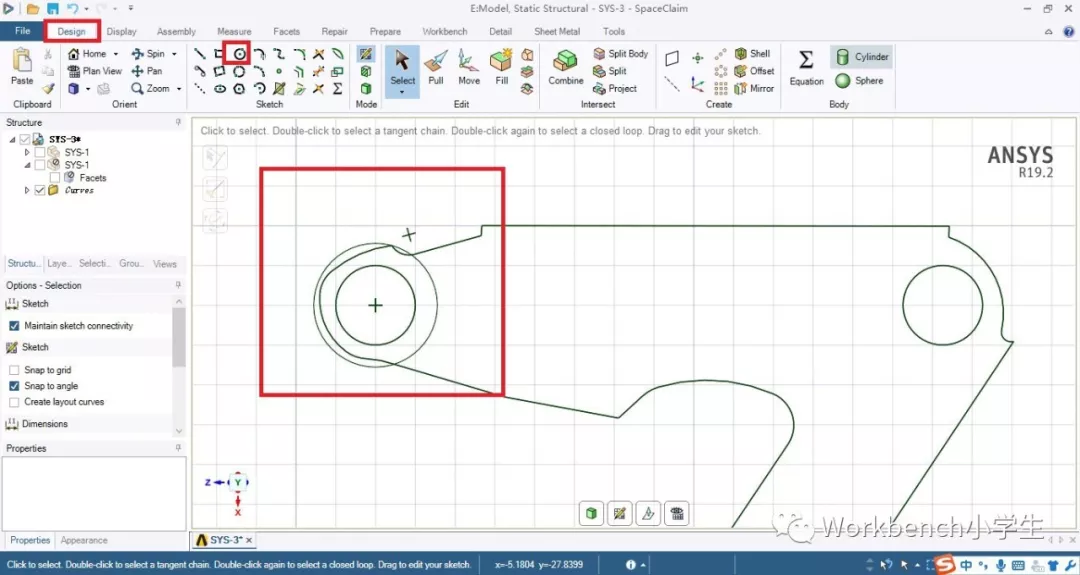Open the File menu
Image resolution: width=1080 pixels, height=575 pixels.
pyautogui.click(x=23, y=31)
